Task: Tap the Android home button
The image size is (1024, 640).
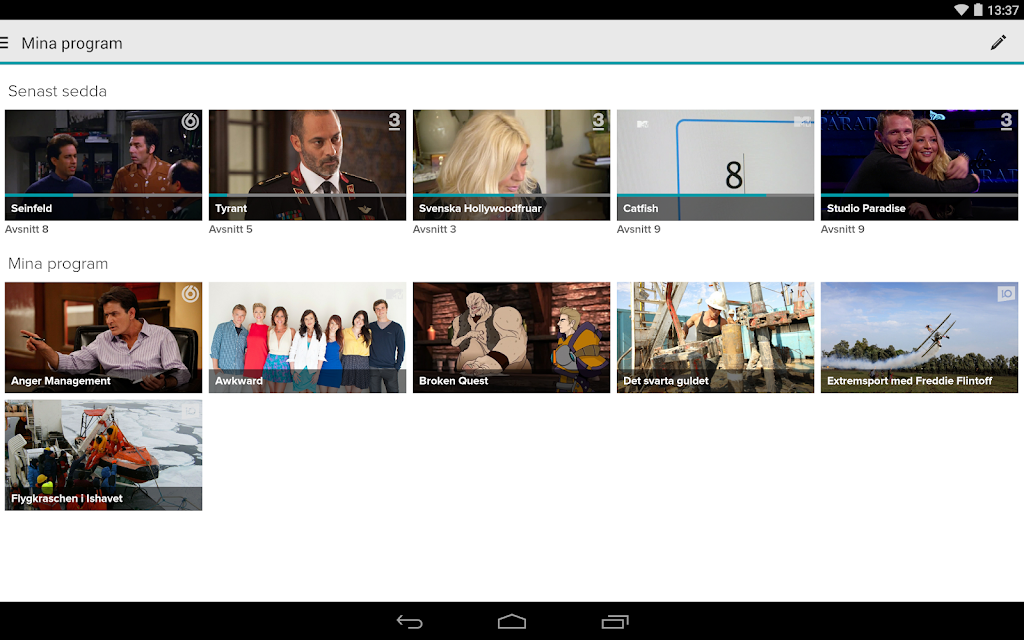Action: point(511,622)
